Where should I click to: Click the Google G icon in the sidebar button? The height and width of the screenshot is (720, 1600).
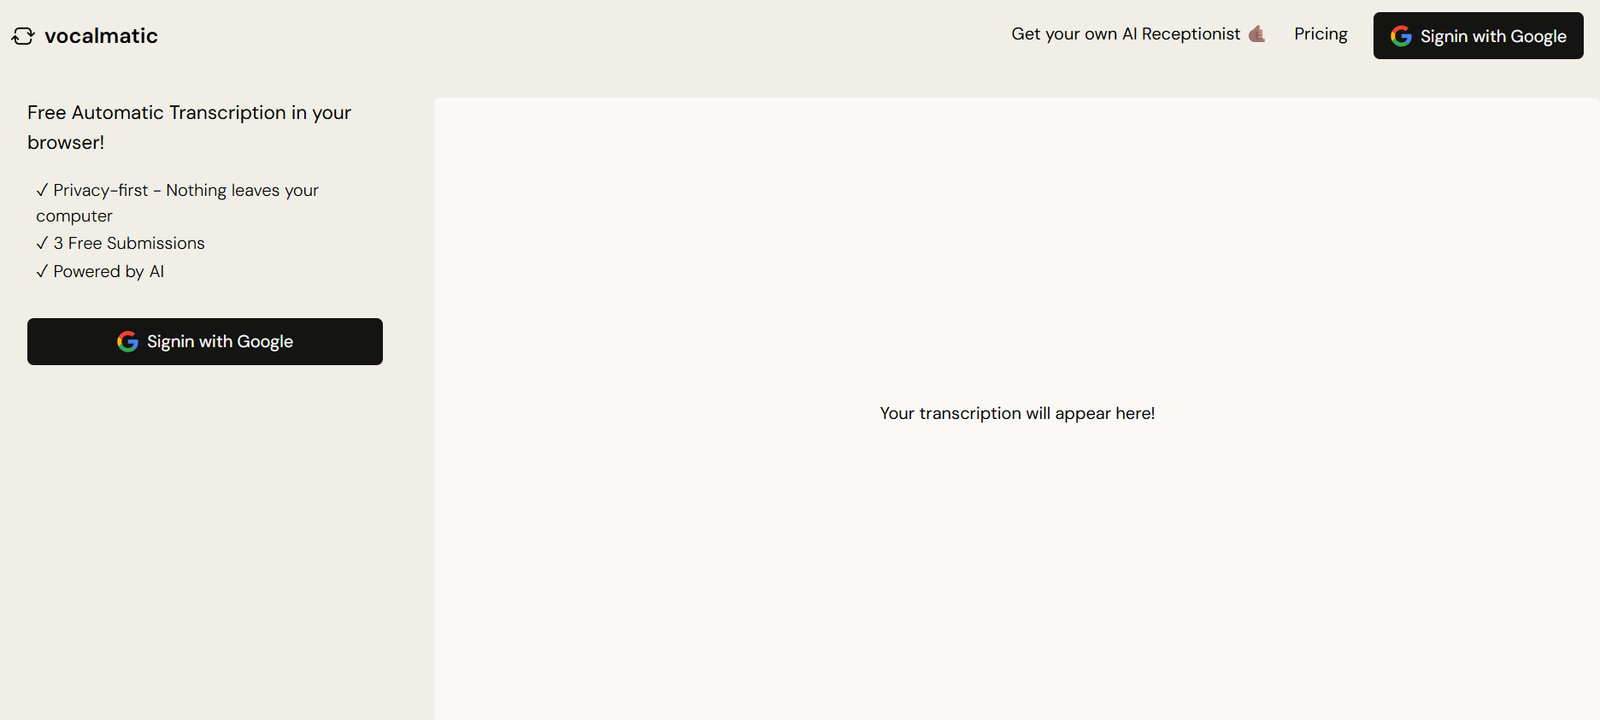pos(128,342)
